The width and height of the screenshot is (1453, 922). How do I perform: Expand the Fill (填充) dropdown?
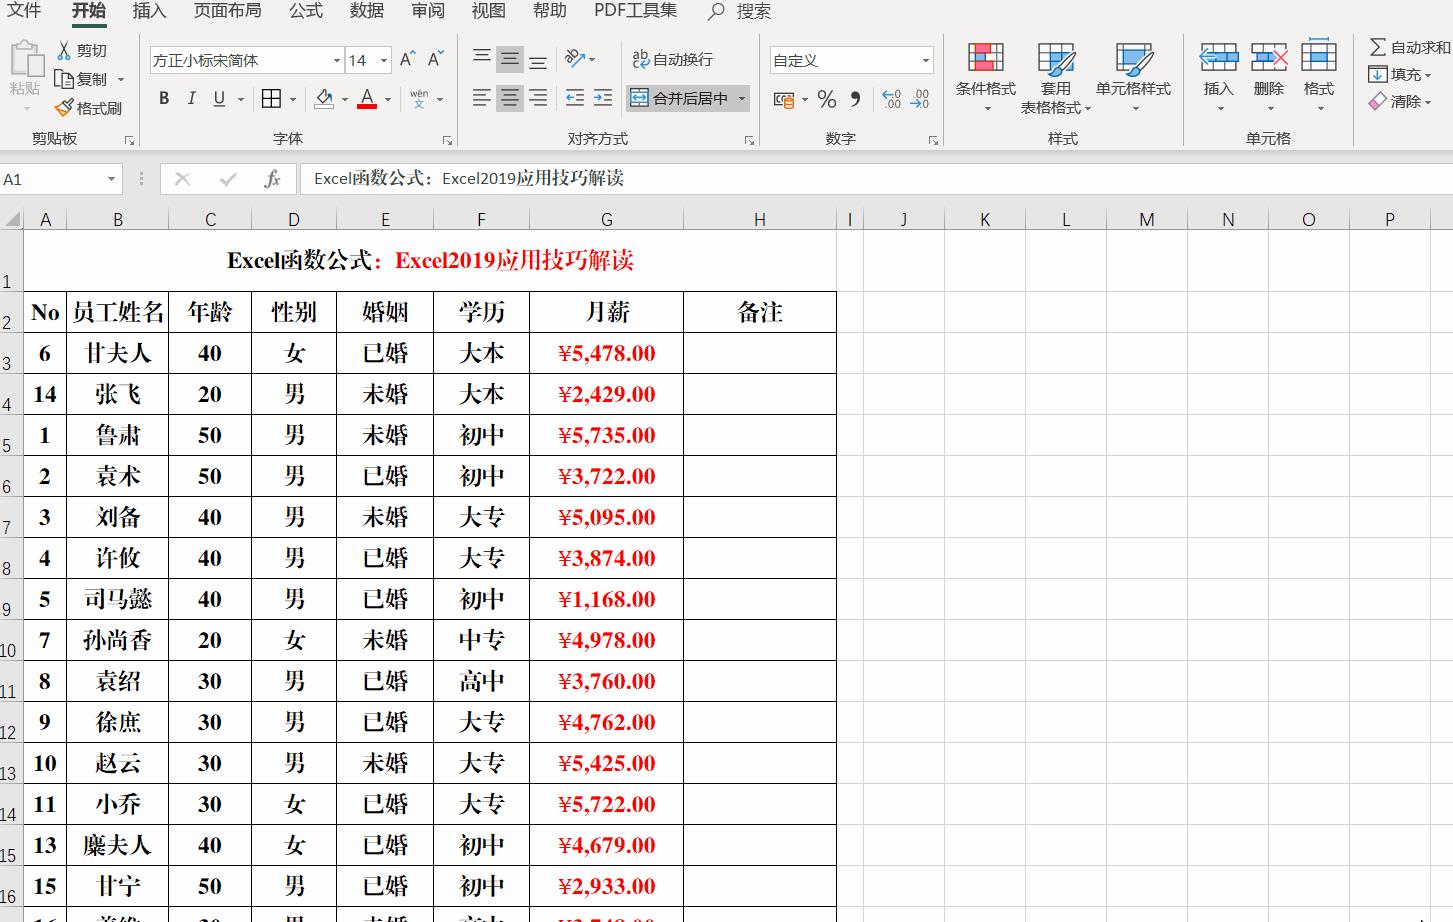1428,75
